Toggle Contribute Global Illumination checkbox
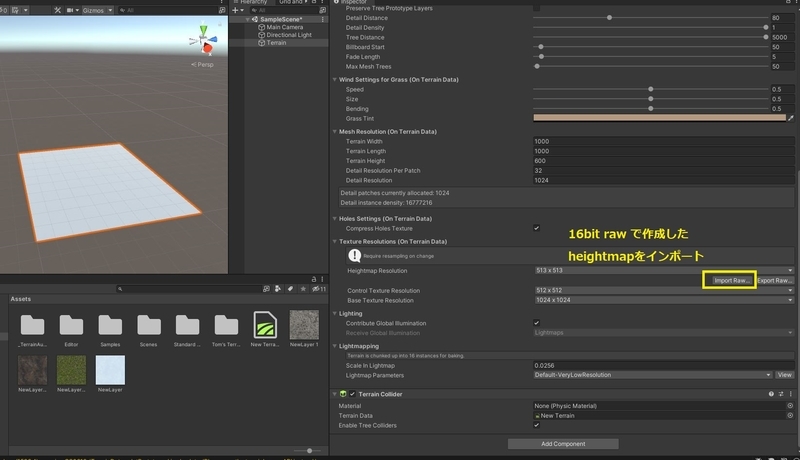 pos(536,323)
